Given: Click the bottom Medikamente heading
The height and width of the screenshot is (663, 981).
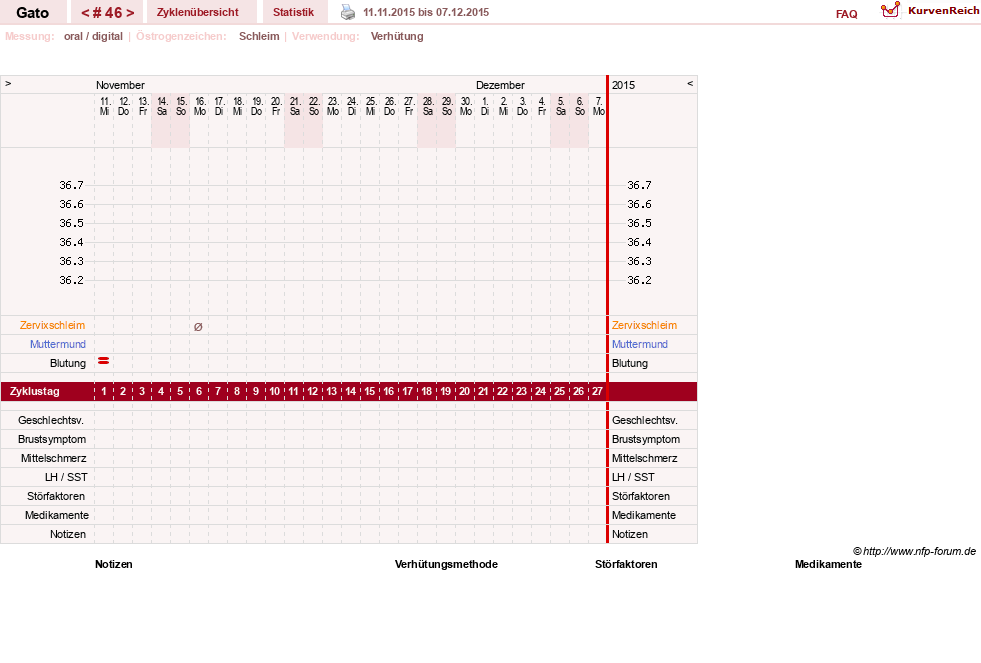Looking at the screenshot, I should coord(828,564).
